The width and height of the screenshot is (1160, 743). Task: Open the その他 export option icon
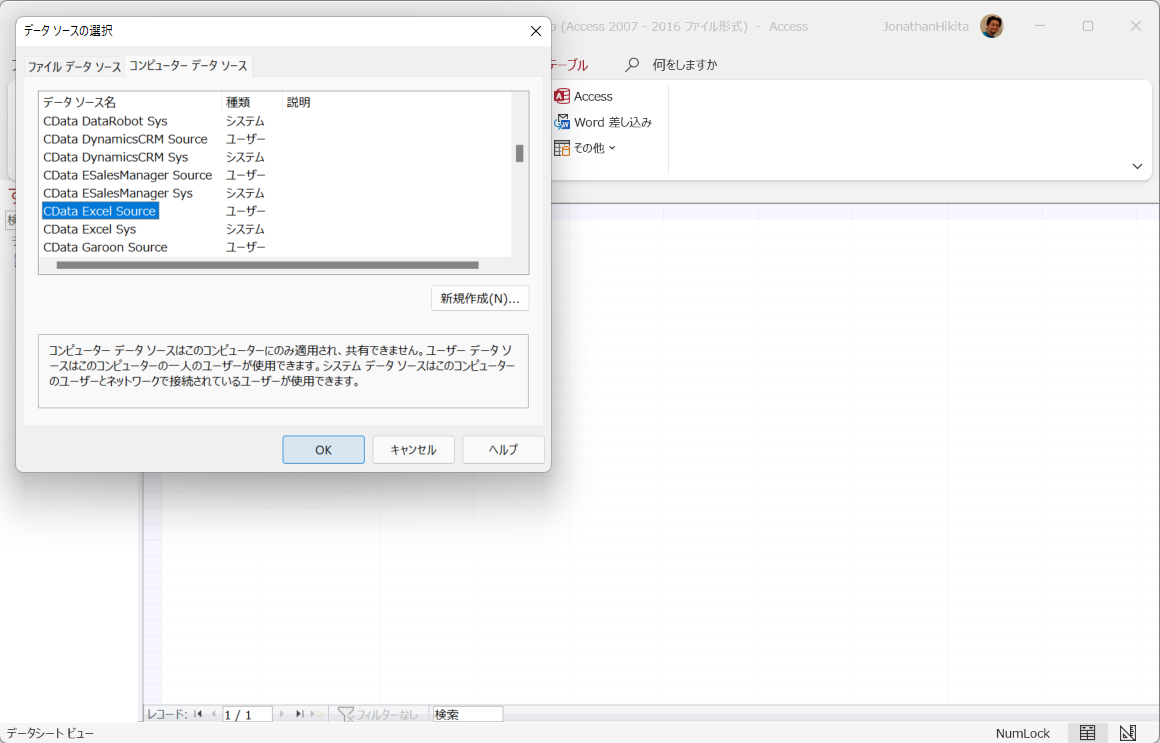pyautogui.click(x=562, y=146)
